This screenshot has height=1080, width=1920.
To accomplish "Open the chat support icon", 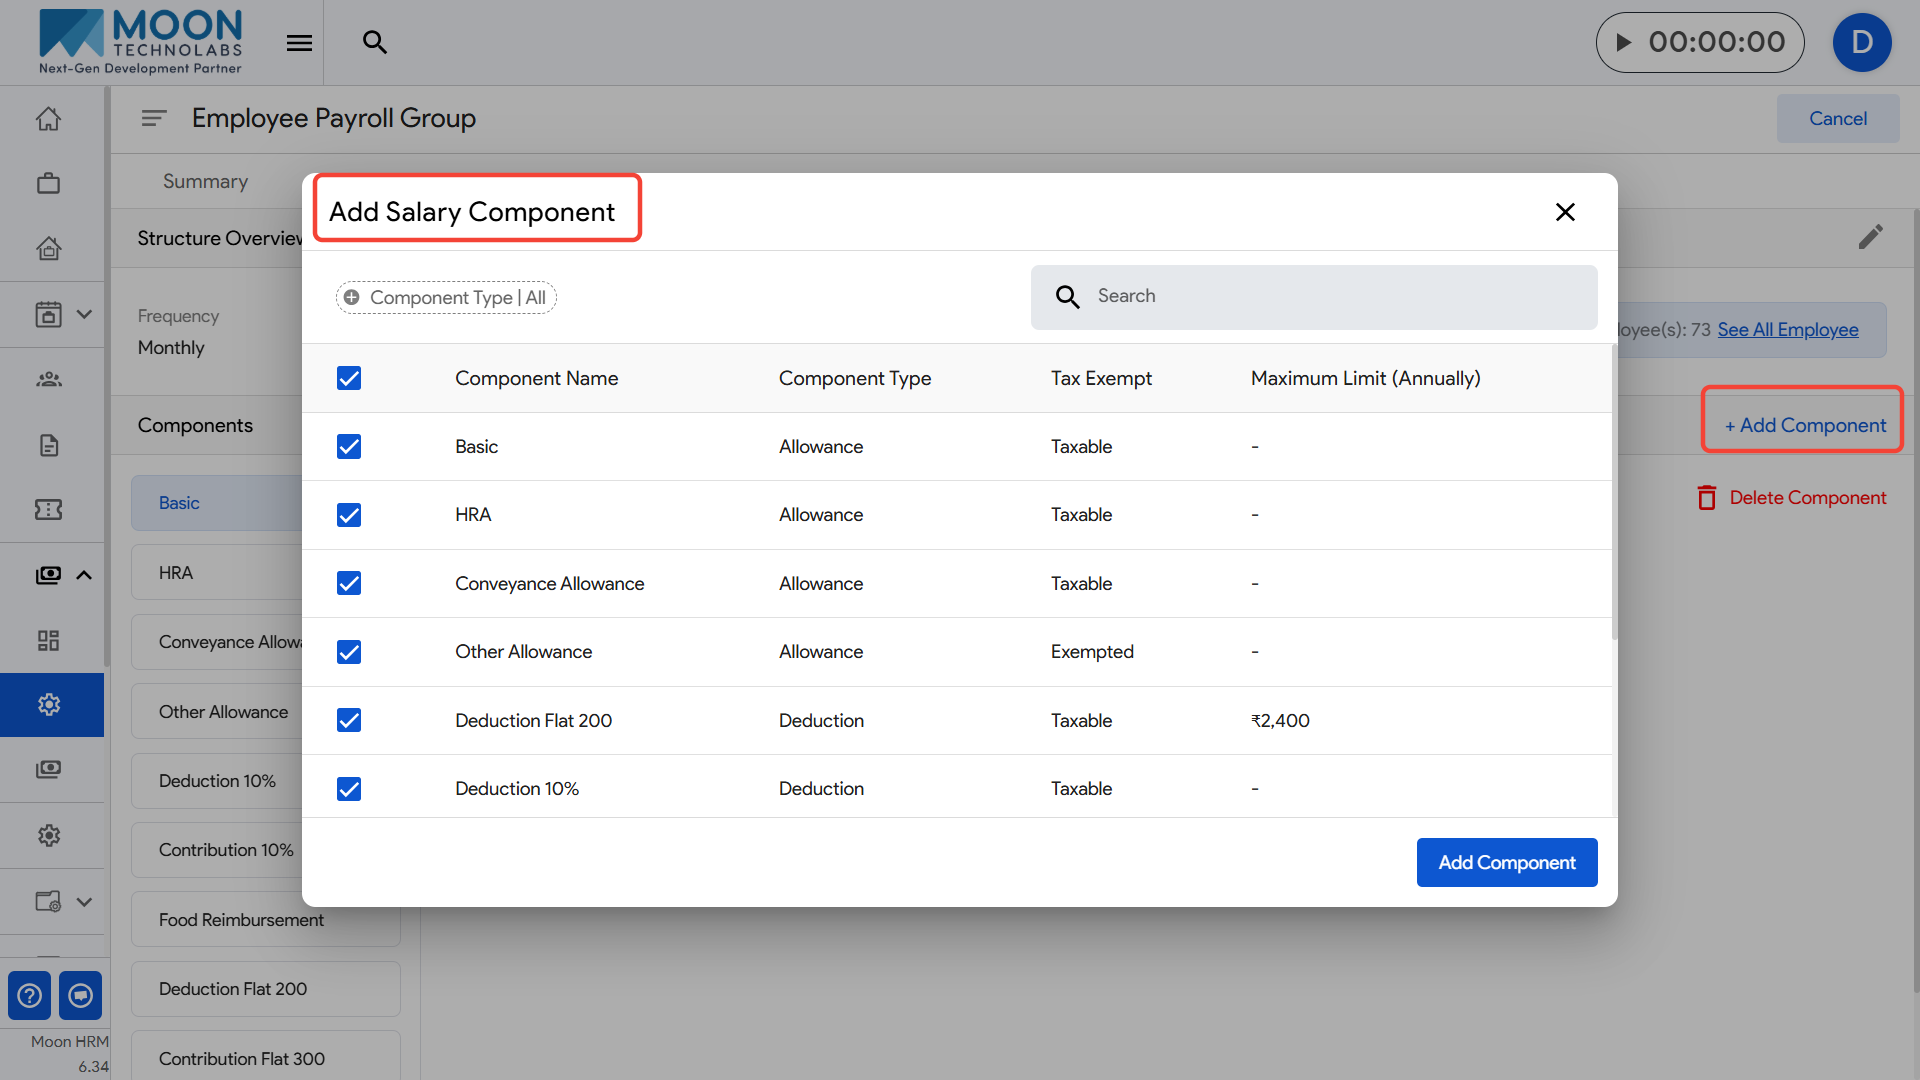I will point(80,995).
